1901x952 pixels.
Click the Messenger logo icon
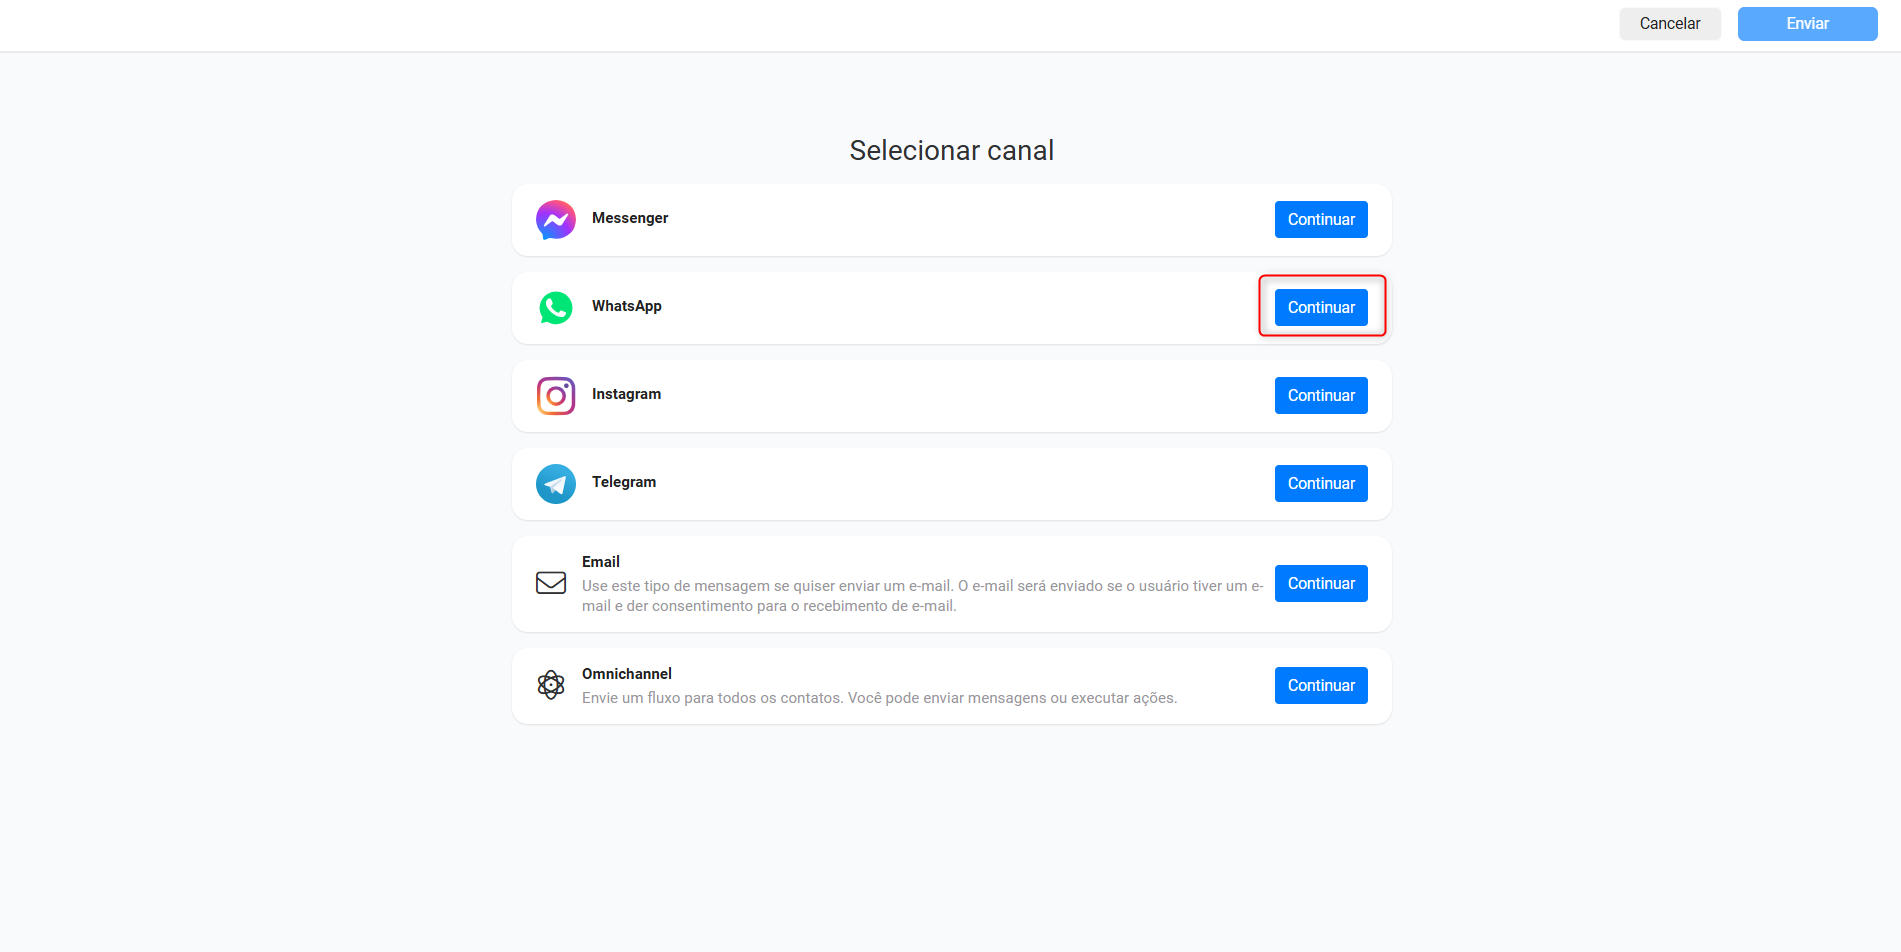click(x=556, y=220)
